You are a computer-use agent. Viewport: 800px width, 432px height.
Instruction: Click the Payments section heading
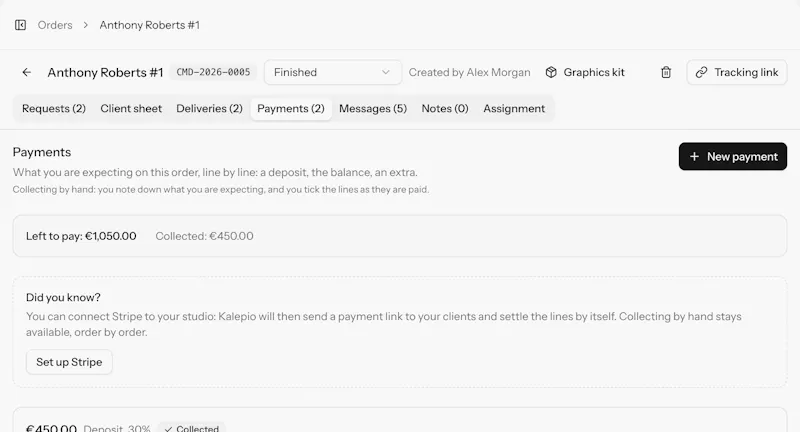[42, 152]
